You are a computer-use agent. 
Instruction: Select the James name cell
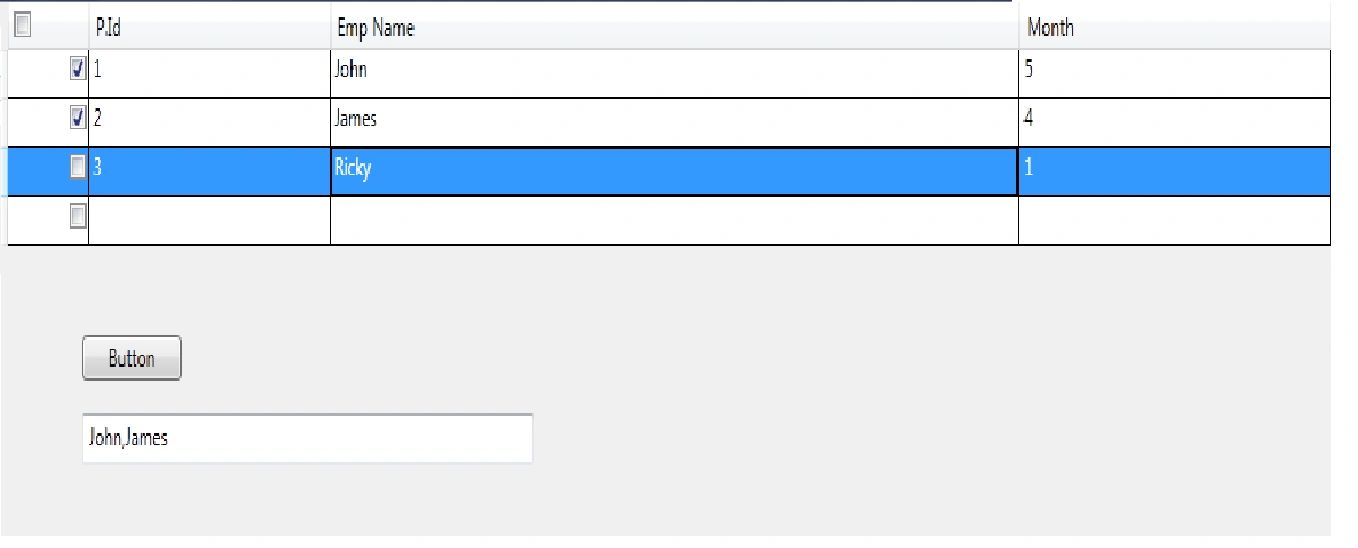674,122
